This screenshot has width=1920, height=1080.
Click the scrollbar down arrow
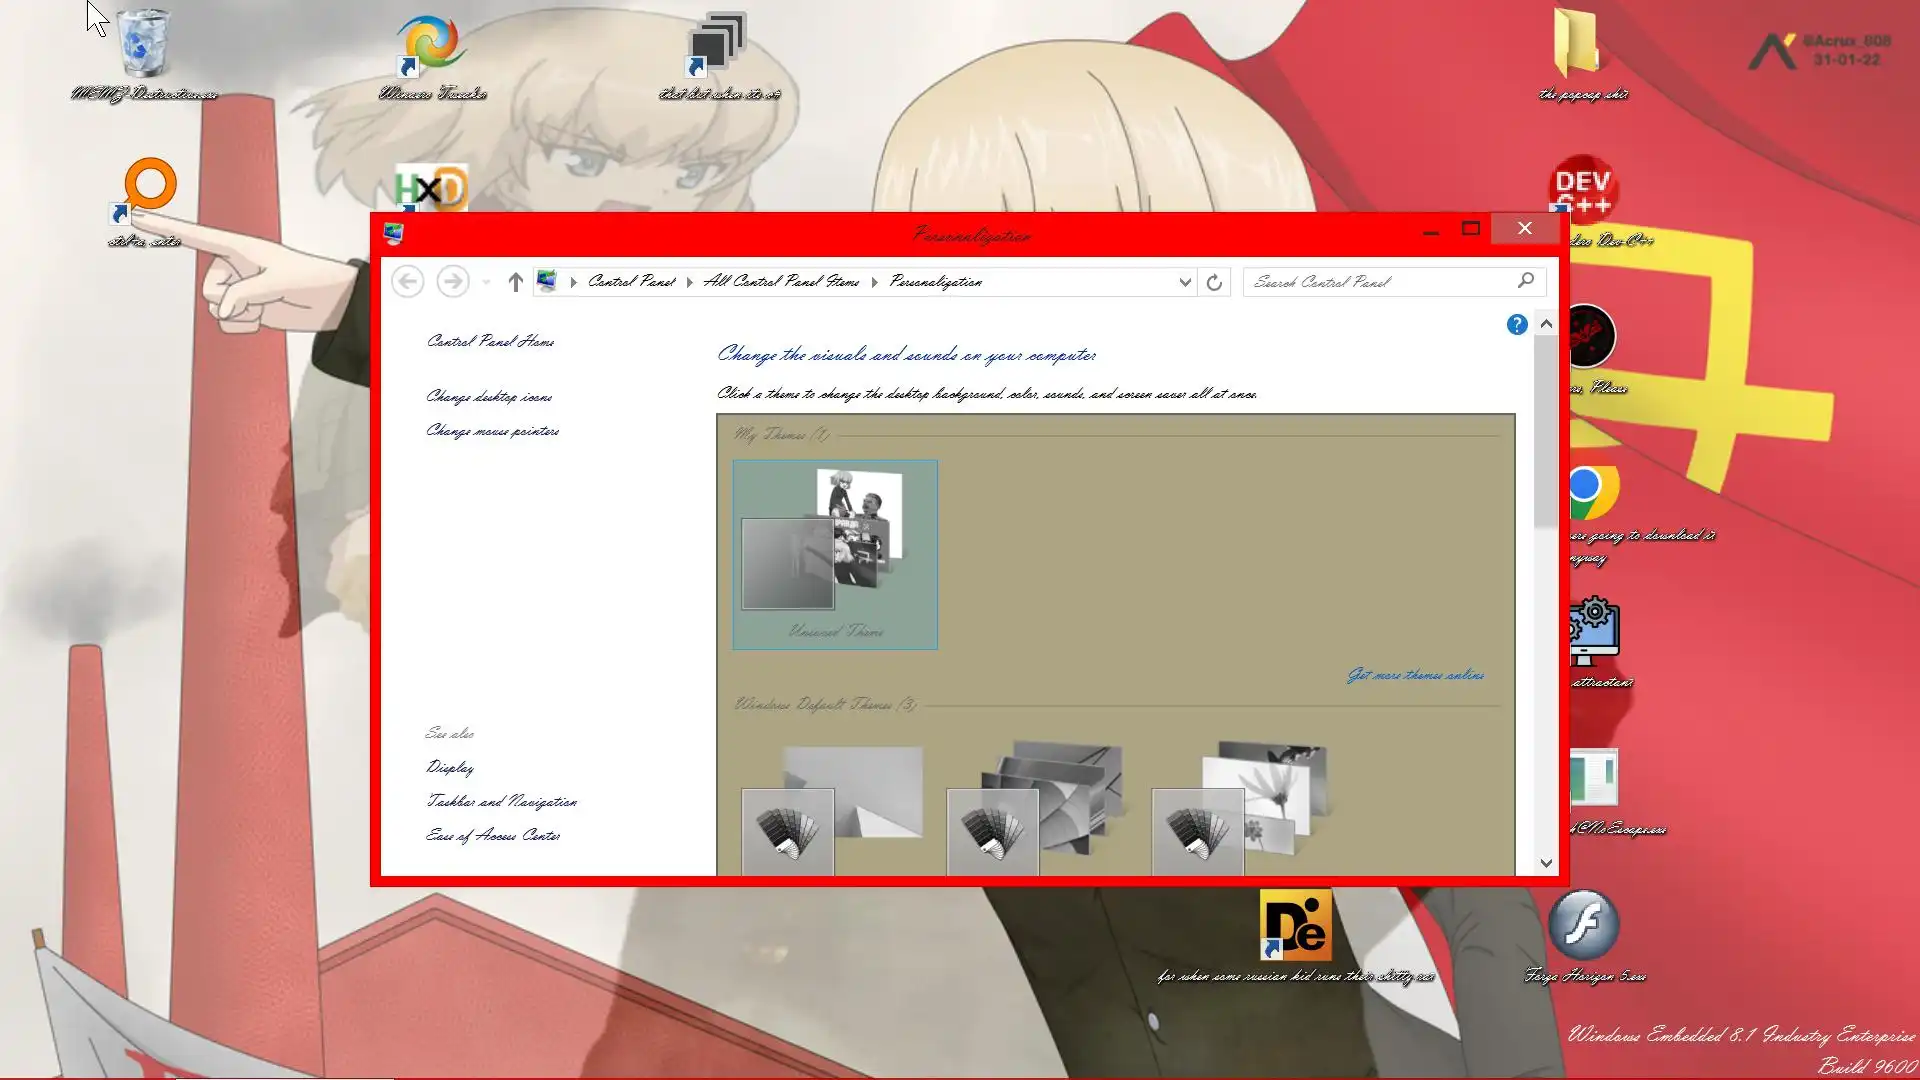pyautogui.click(x=1546, y=863)
